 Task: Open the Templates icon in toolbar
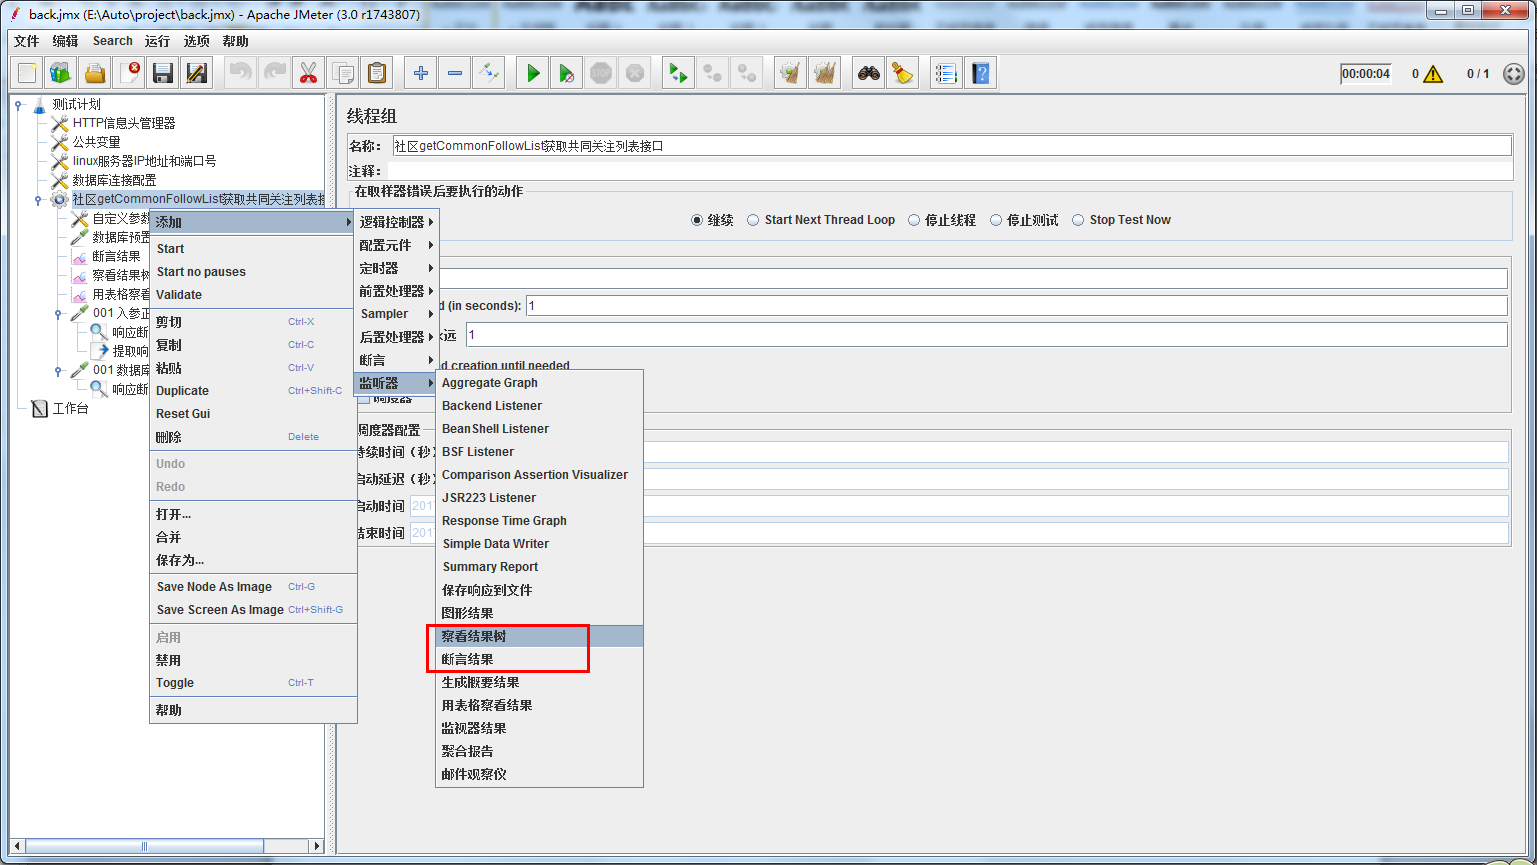click(x=61, y=73)
